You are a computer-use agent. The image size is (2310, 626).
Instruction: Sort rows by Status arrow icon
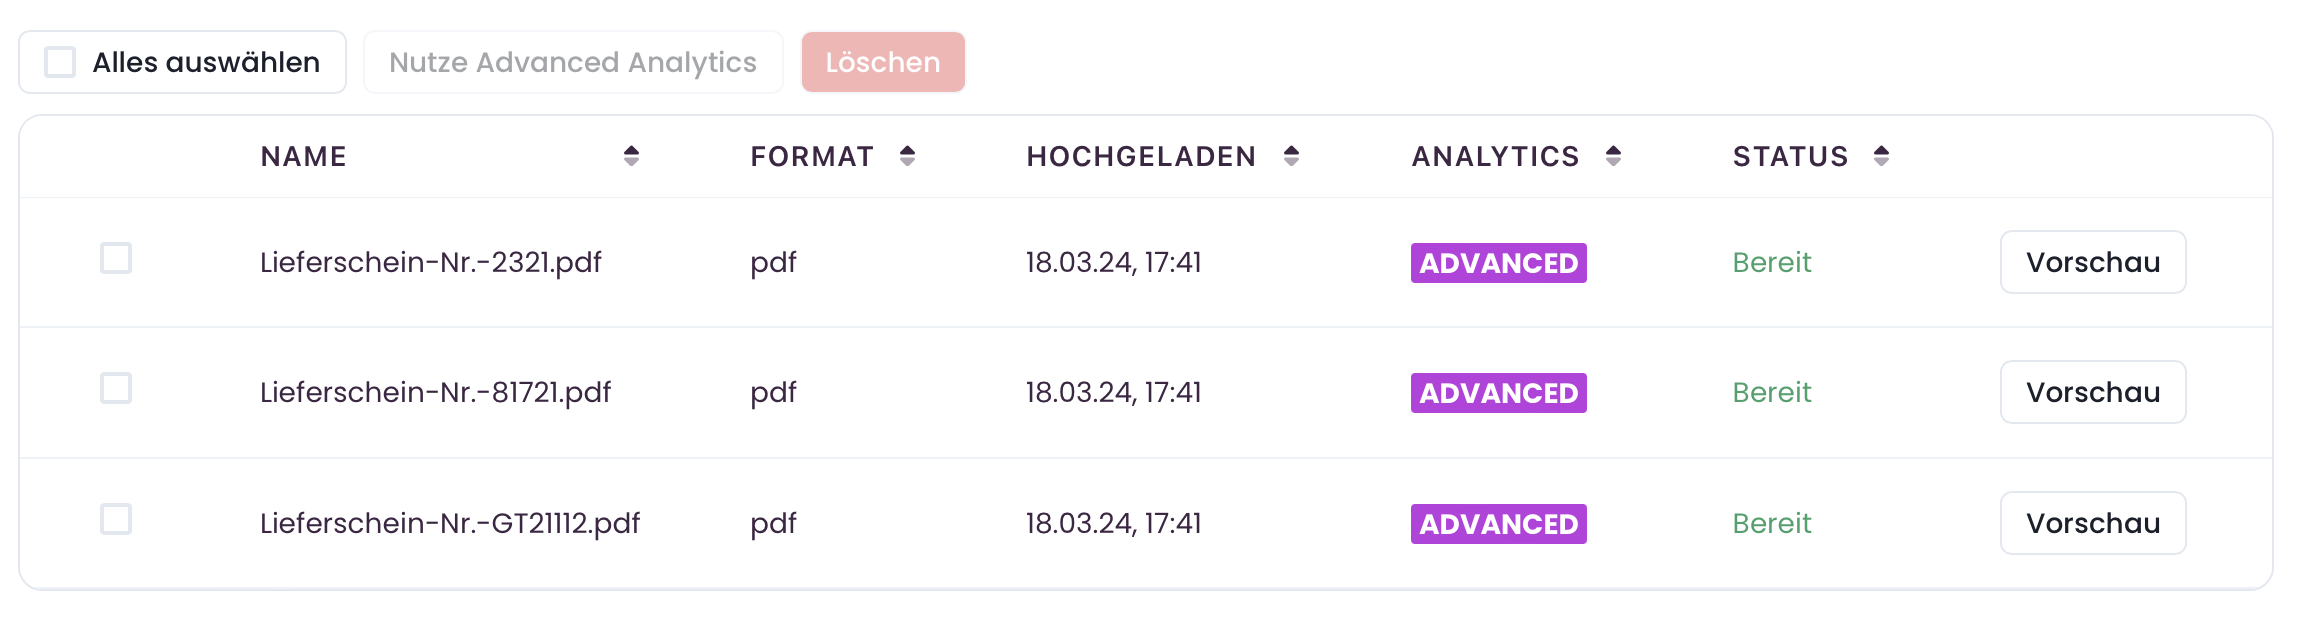pyautogui.click(x=1881, y=156)
